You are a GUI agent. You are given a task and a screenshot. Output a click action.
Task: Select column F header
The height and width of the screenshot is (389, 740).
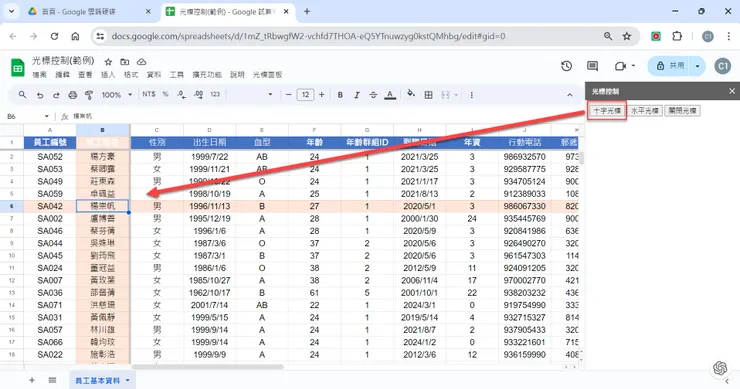click(314, 130)
